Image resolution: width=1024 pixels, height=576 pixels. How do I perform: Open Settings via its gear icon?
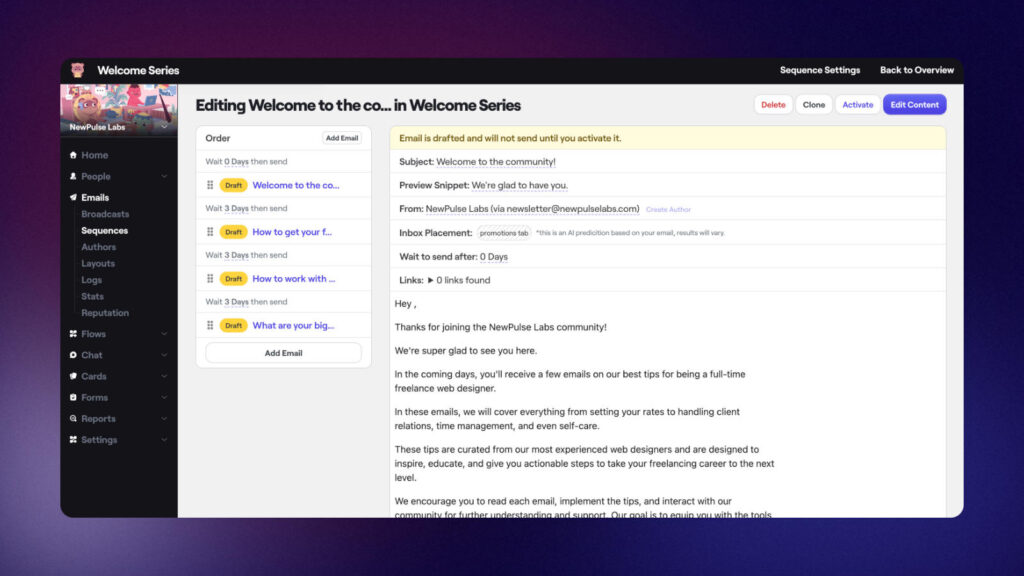(72, 438)
